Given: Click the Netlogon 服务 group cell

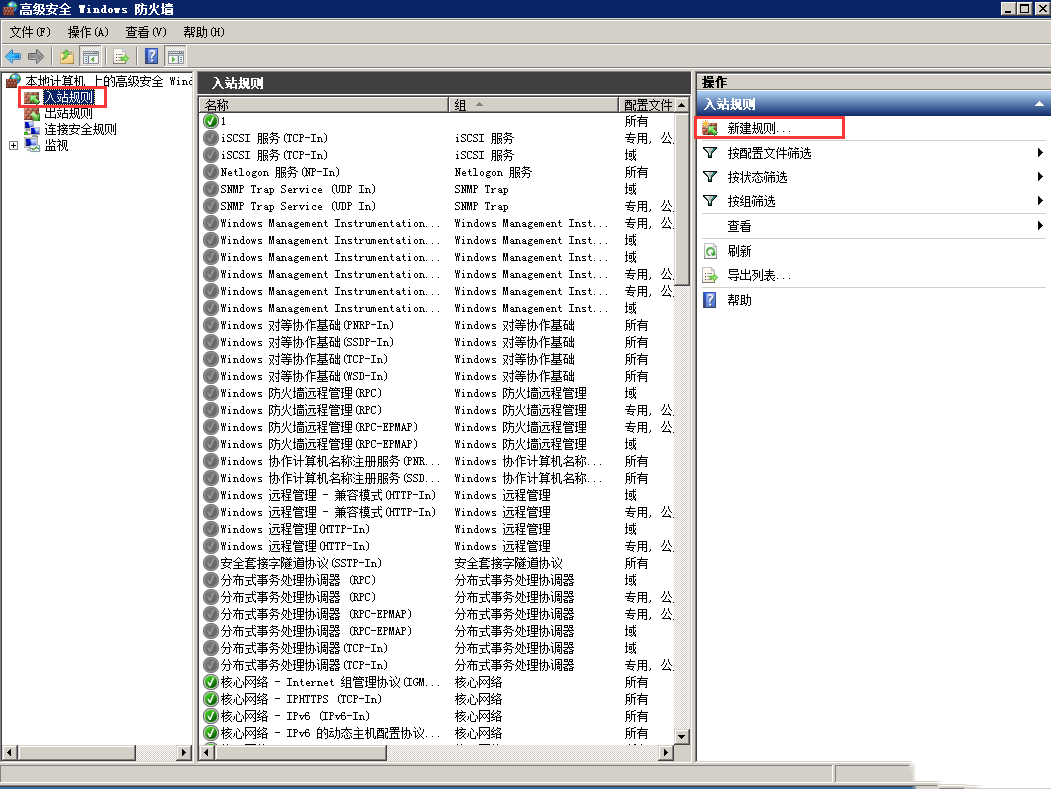Looking at the screenshot, I should 493,172.
